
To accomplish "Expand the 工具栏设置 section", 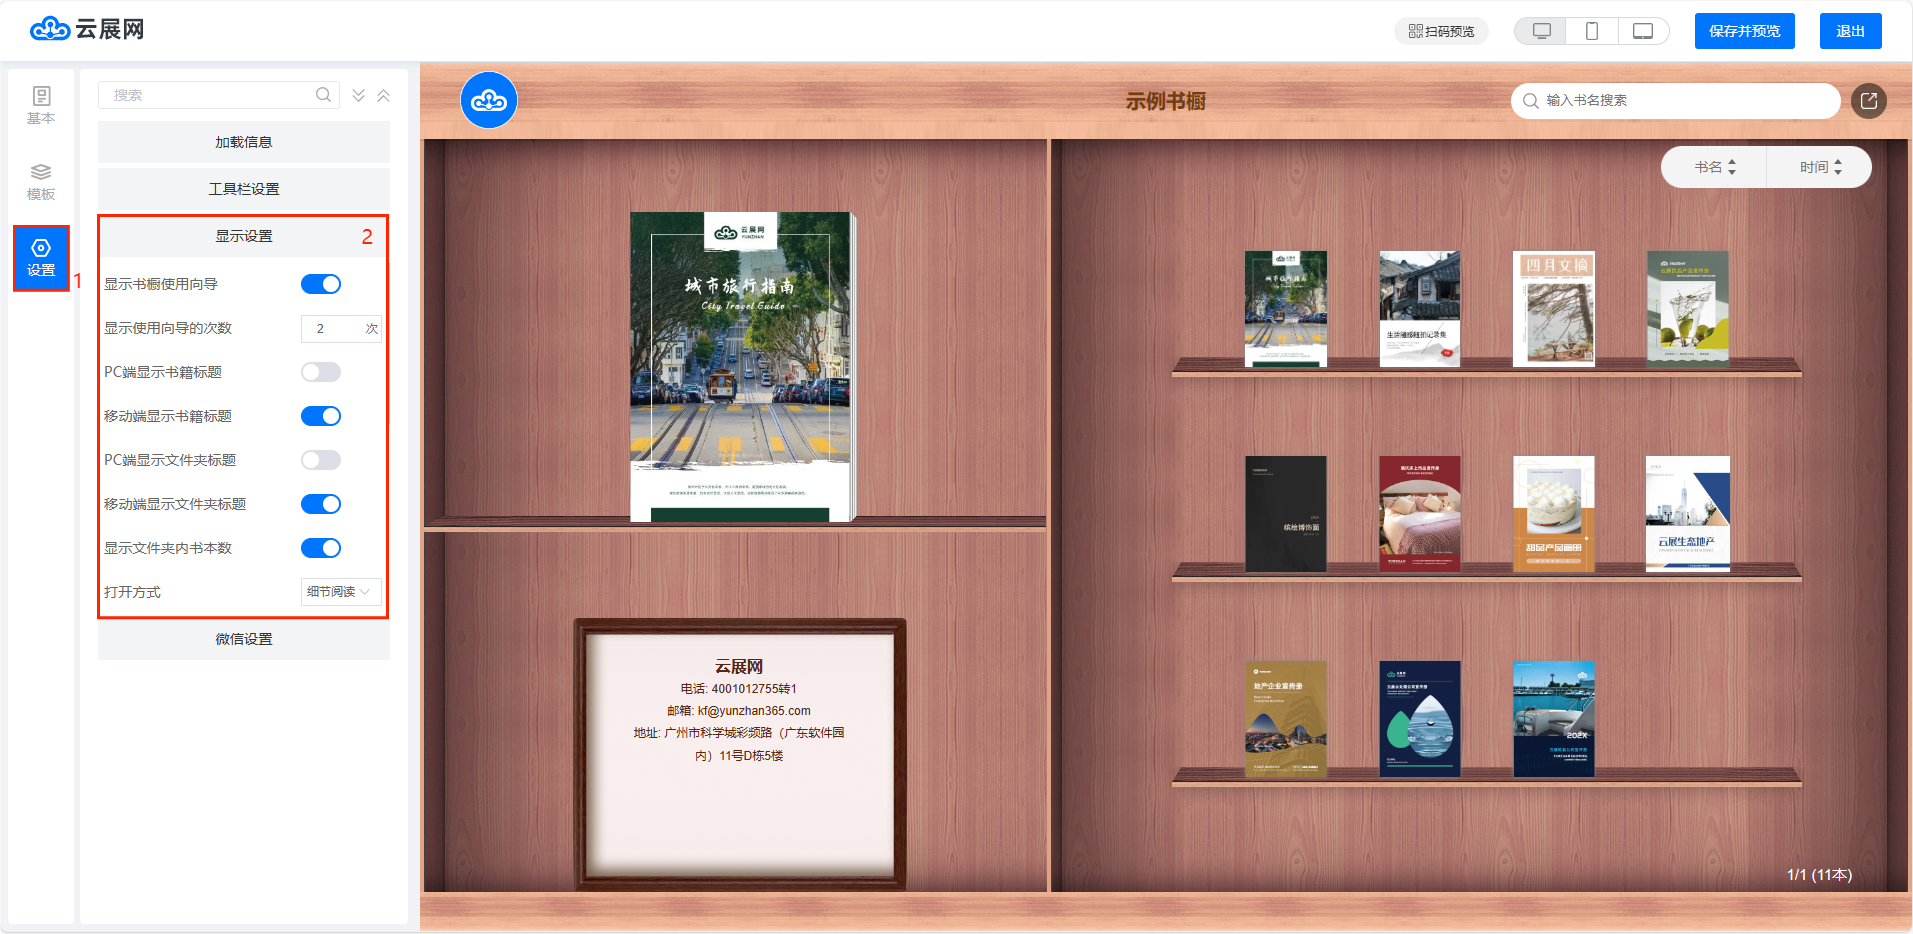I will coord(244,189).
